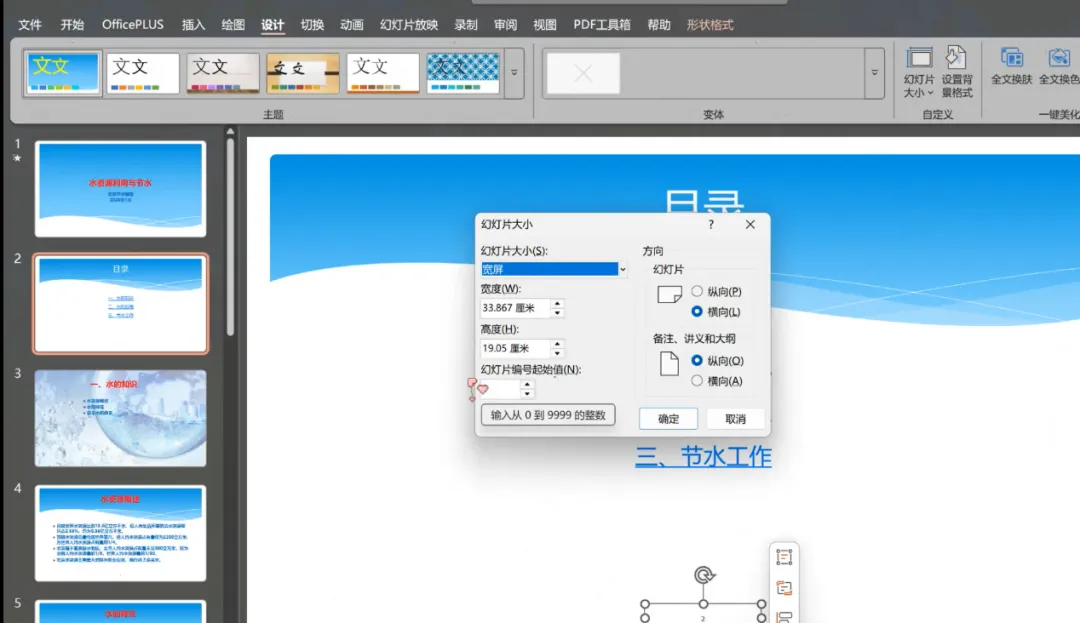Click the blank variant thumbnail
The height and width of the screenshot is (623, 1080).
[583, 73]
